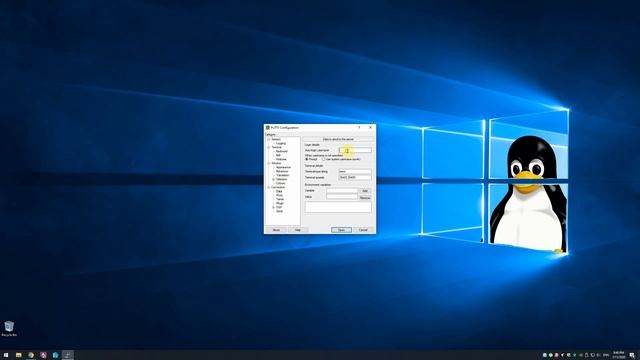Click the Auto-login username field
Image resolution: width=640 pixels, height=360 pixels.
(x=355, y=150)
